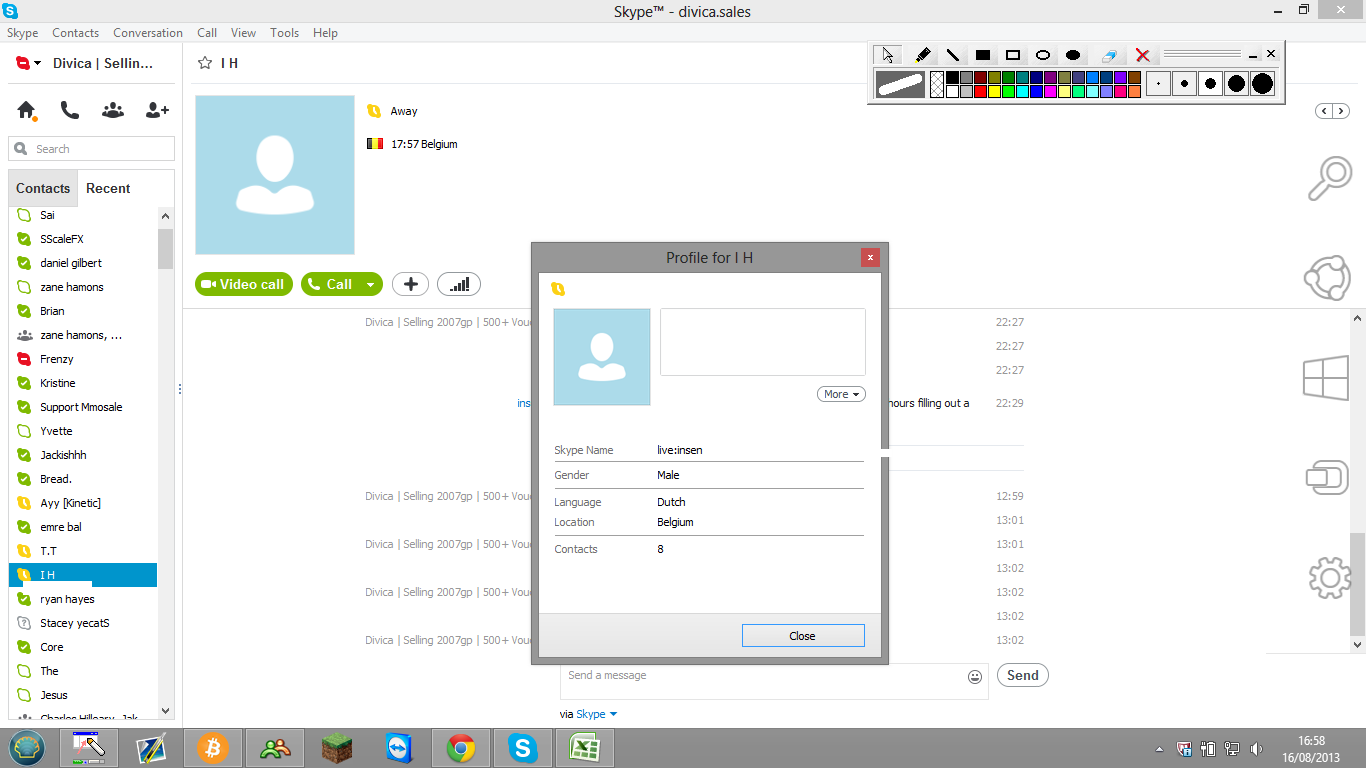Pick the smallest brush size dot
The image size is (1366, 768).
[1158, 84]
